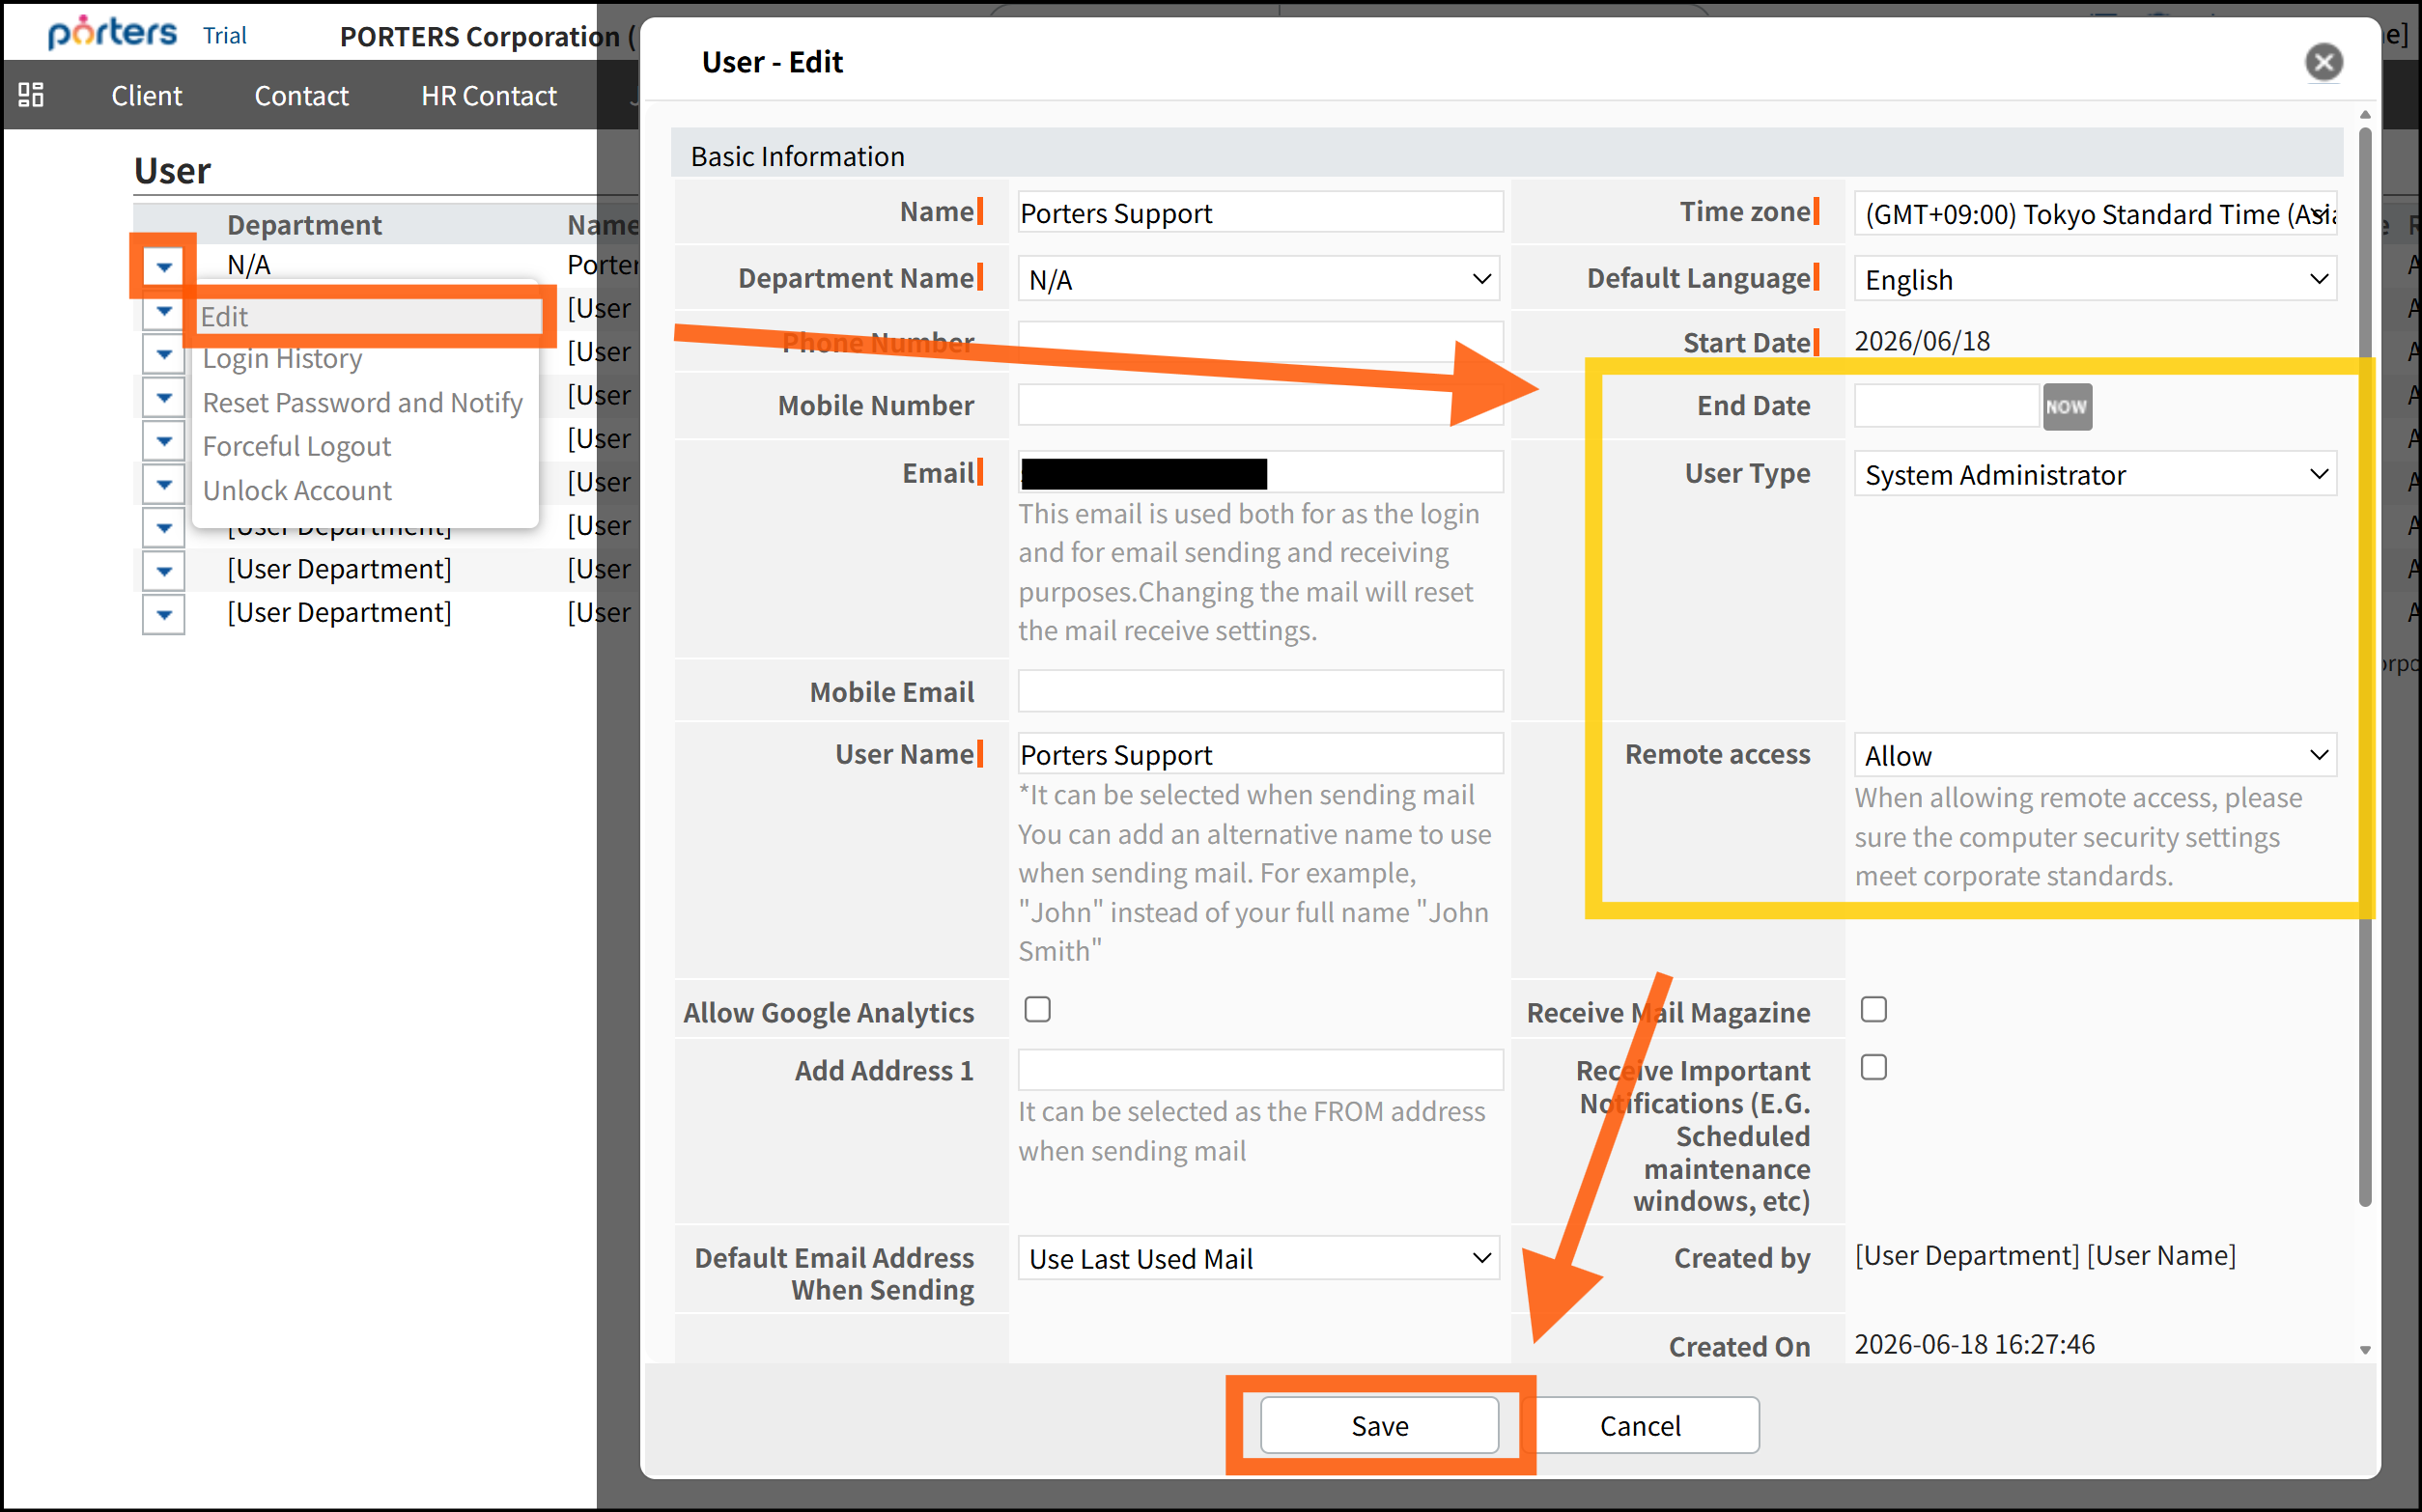
Task: Cancel the user edit dialog
Action: pyautogui.click(x=1640, y=1425)
